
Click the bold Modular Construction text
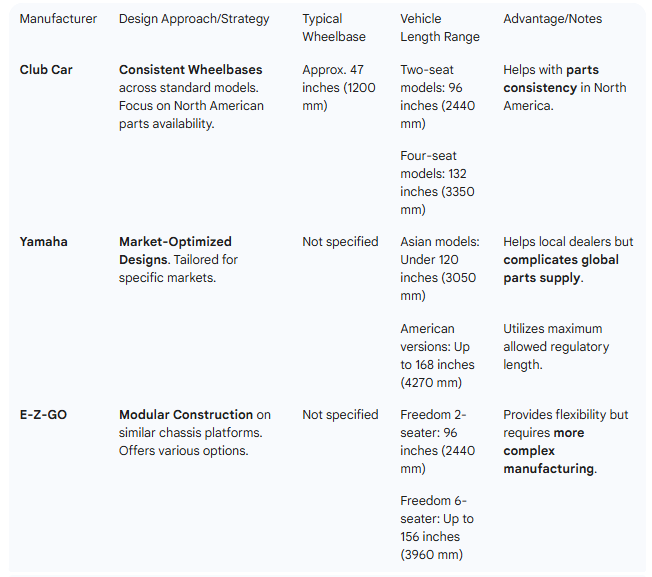coord(186,414)
